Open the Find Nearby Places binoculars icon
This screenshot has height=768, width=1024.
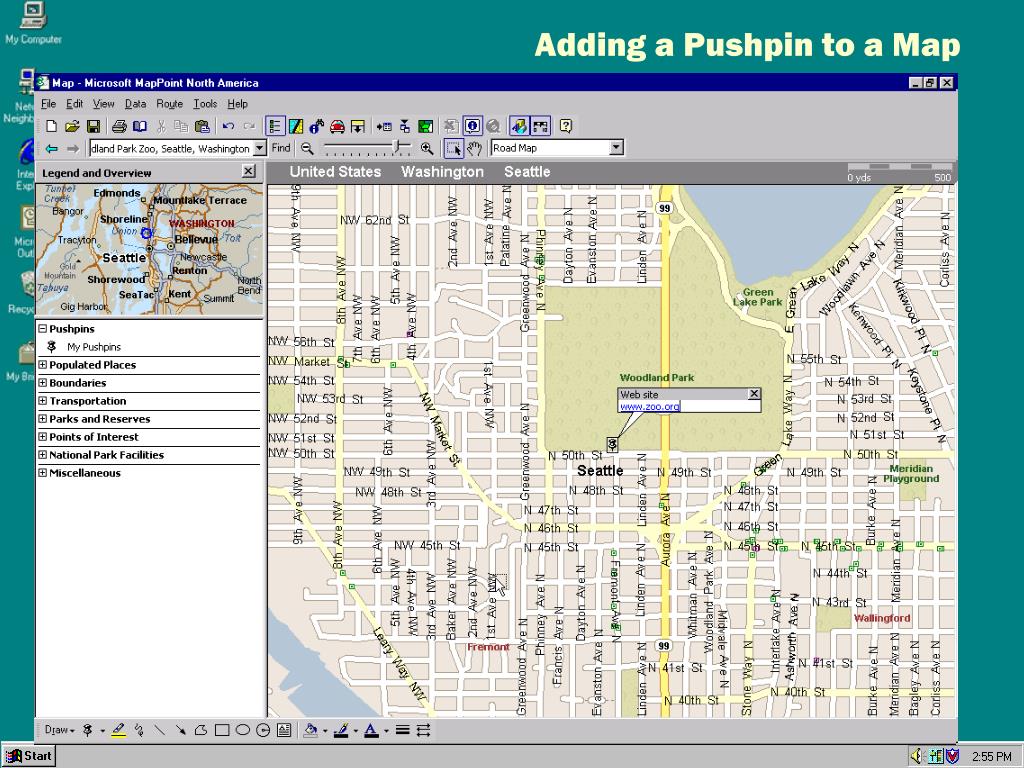pos(317,126)
